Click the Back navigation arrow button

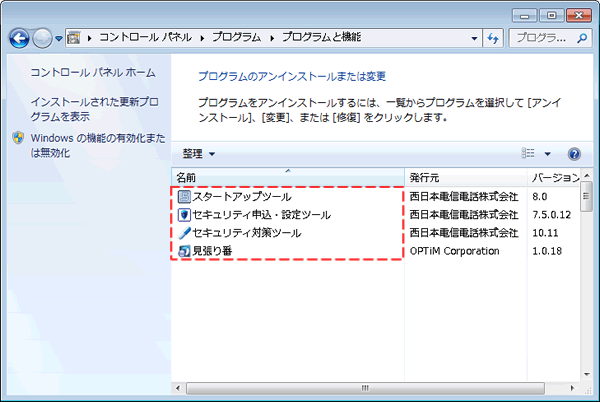(19, 38)
